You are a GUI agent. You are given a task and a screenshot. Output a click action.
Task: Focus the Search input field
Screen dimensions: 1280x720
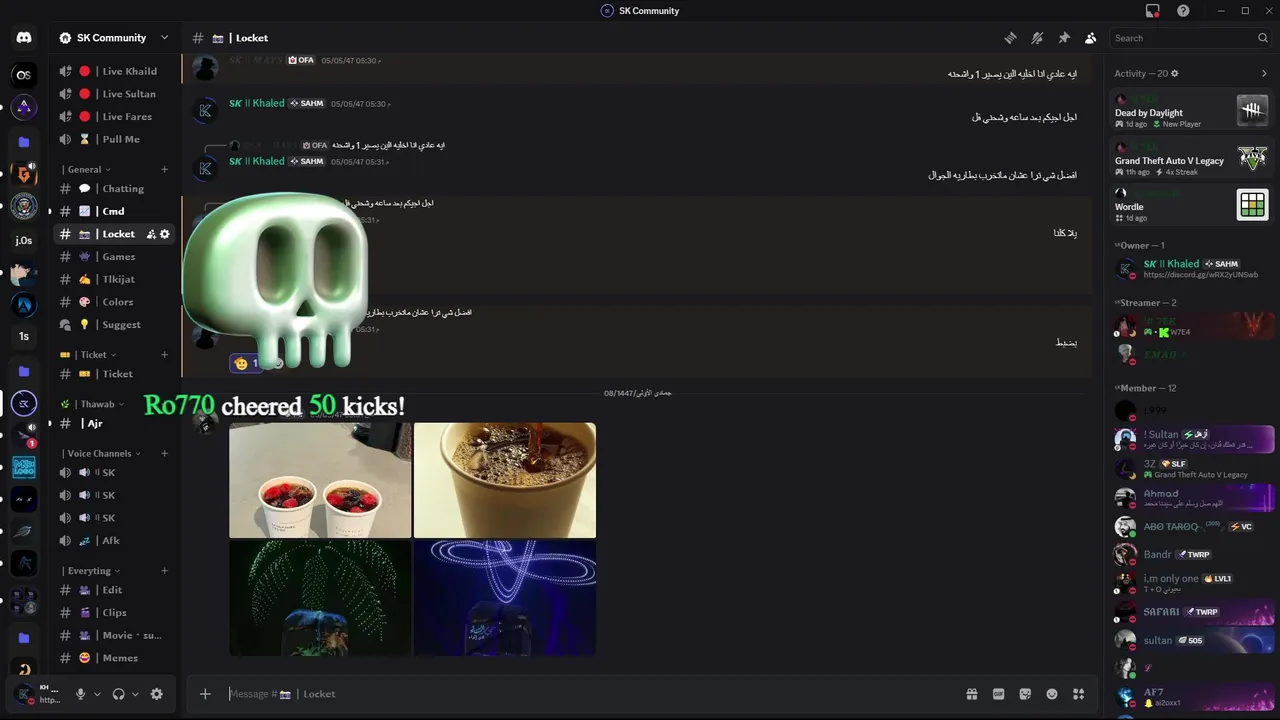[1191, 38]
